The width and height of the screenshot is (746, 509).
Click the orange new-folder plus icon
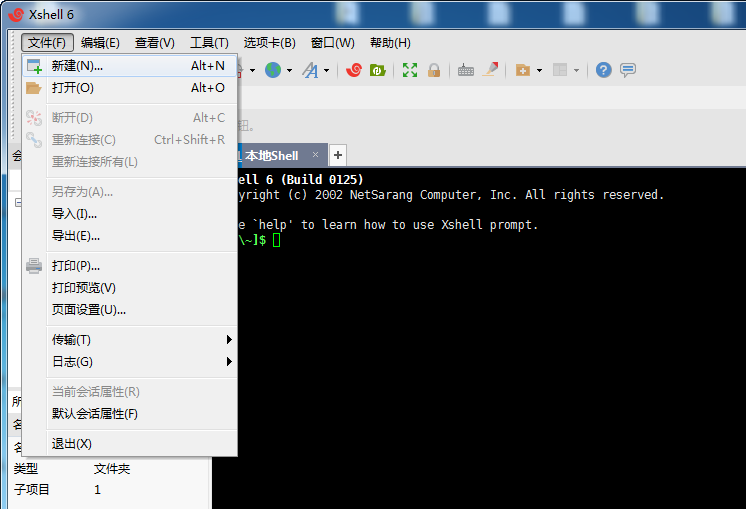(x=523, y=70)
